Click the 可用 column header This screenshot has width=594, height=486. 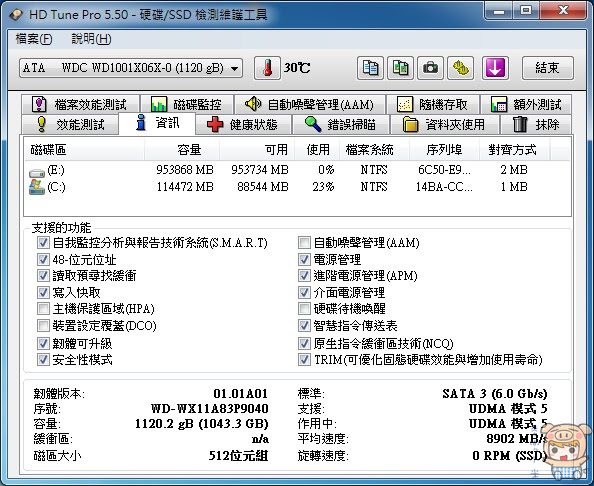(257, 150)
